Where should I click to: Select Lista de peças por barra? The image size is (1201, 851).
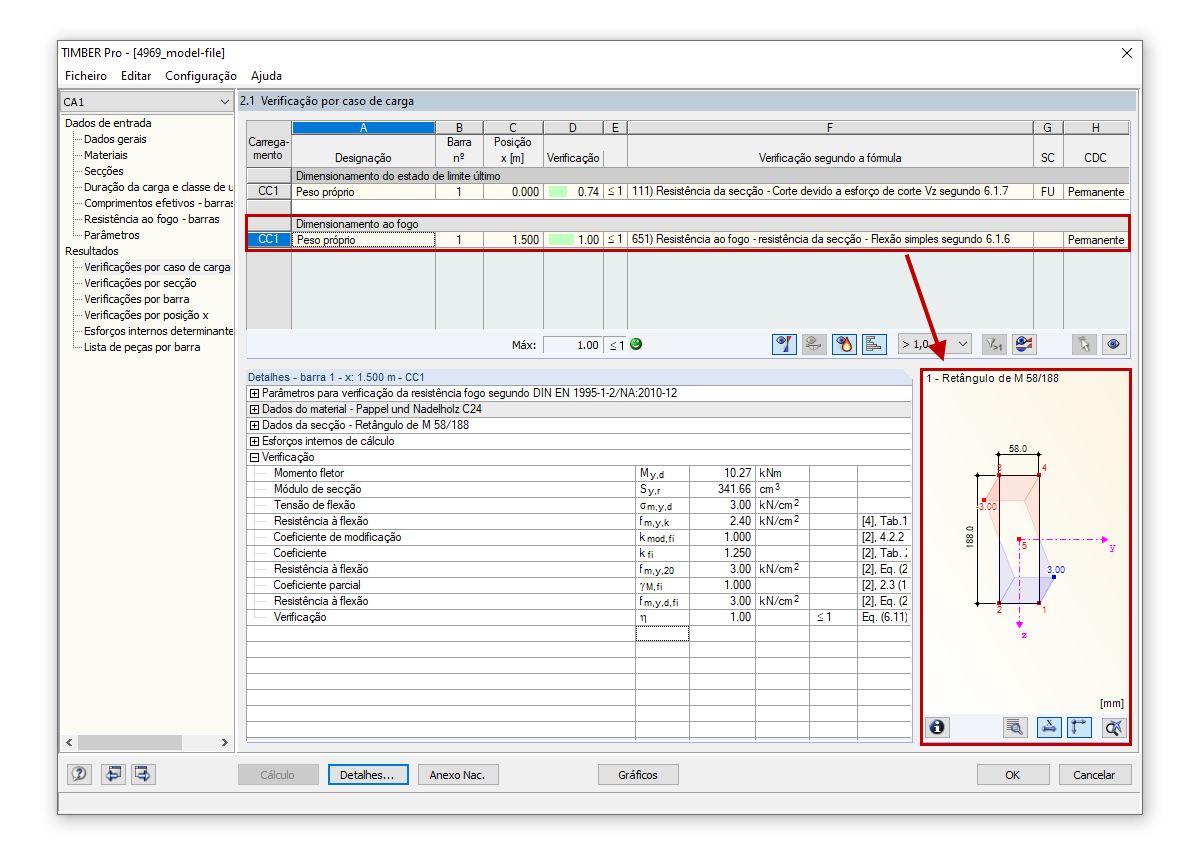142,347
